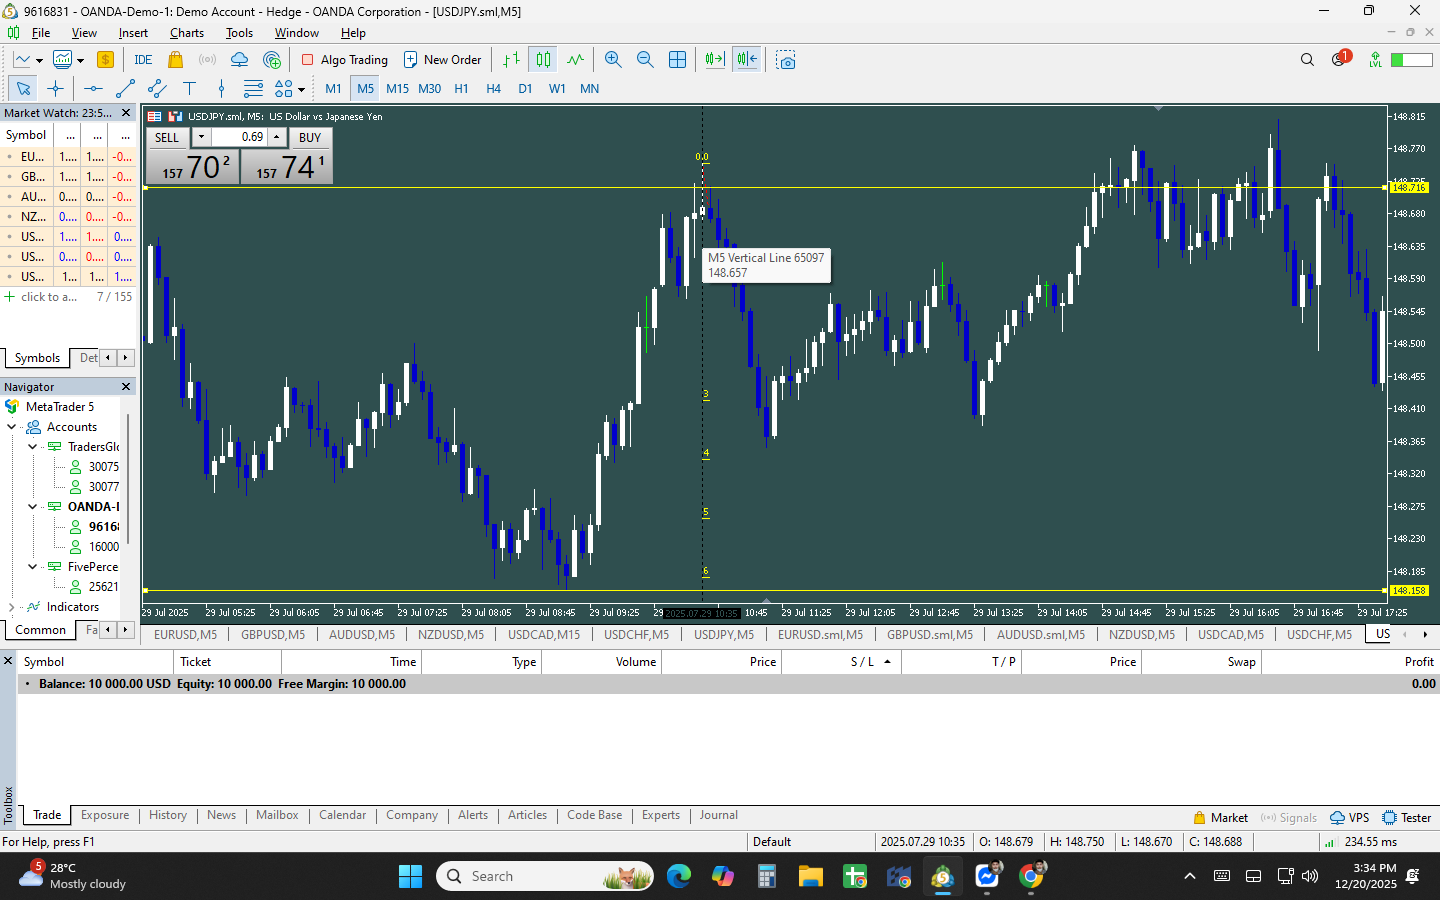The width and height of the screenshot is (1440, 900).
Task: Collapse the OANDA server node
Action: pos(33,507)
